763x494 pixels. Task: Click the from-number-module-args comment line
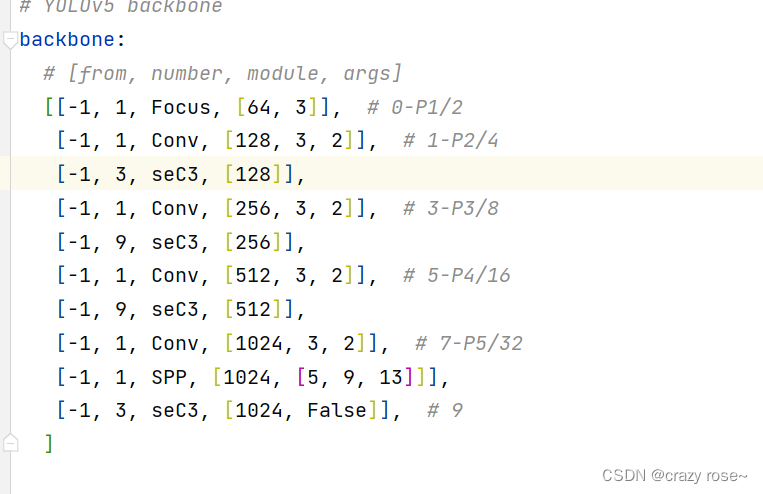pos(223,73)
